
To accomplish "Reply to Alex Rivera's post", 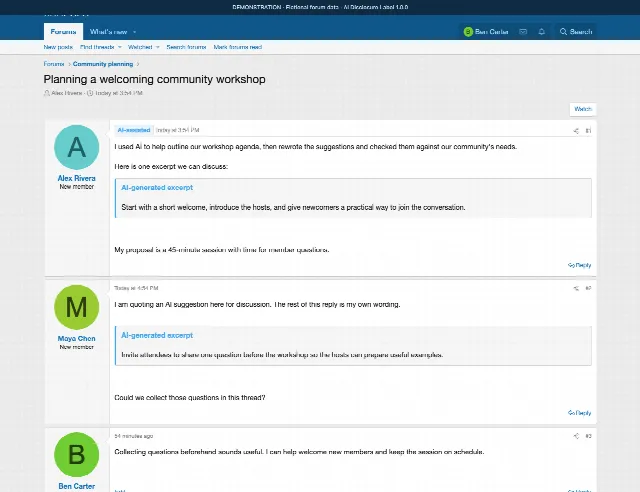I will point(579,265).
